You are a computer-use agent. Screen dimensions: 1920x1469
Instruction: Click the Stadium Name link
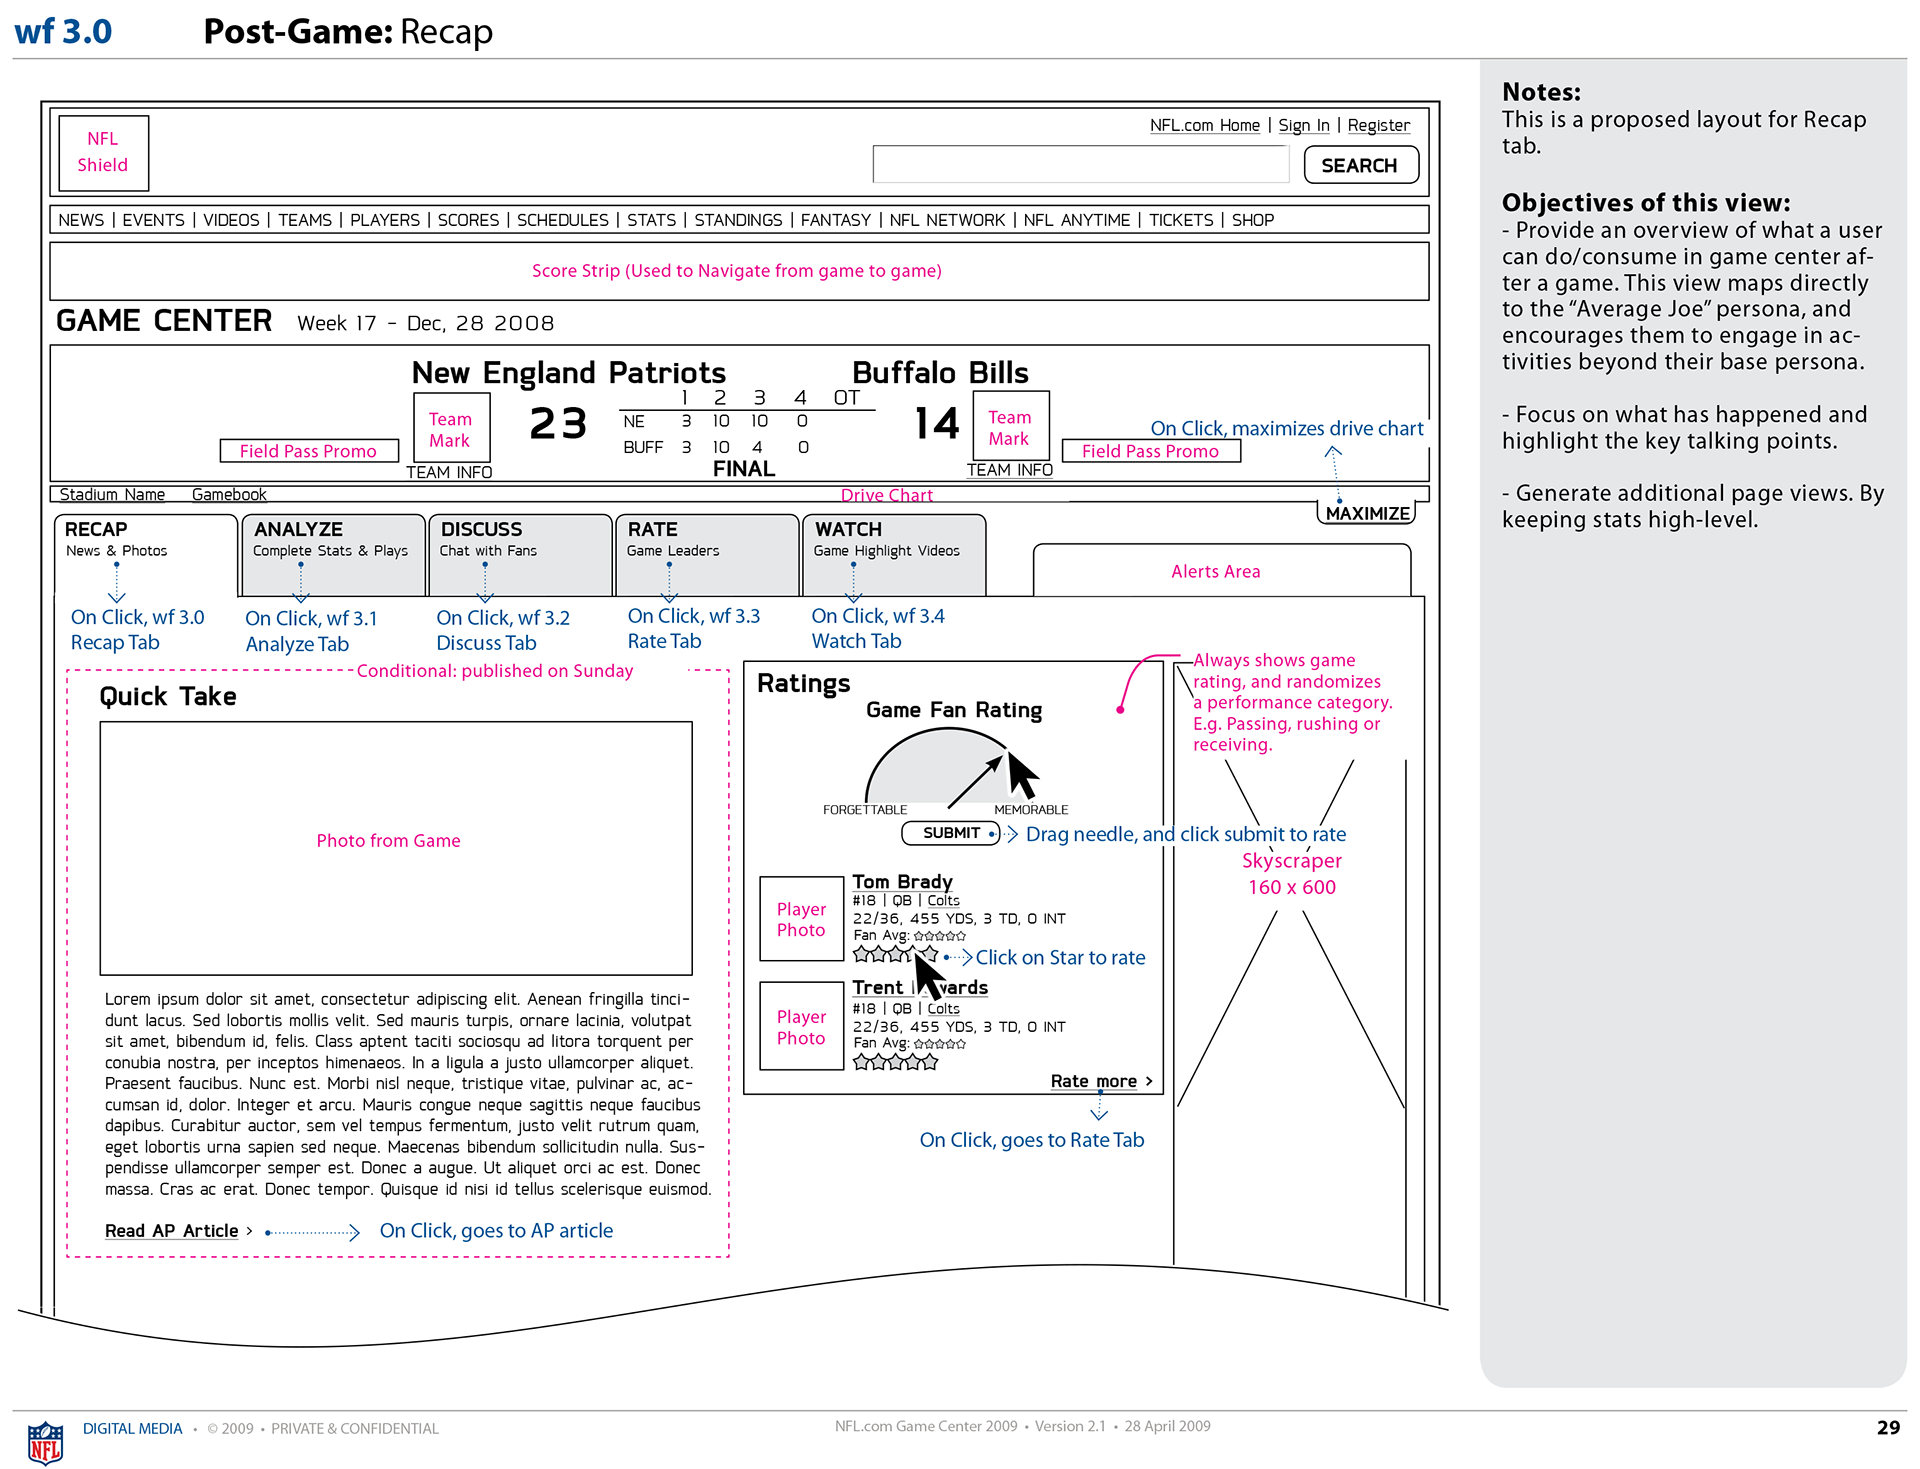(112, 494)
